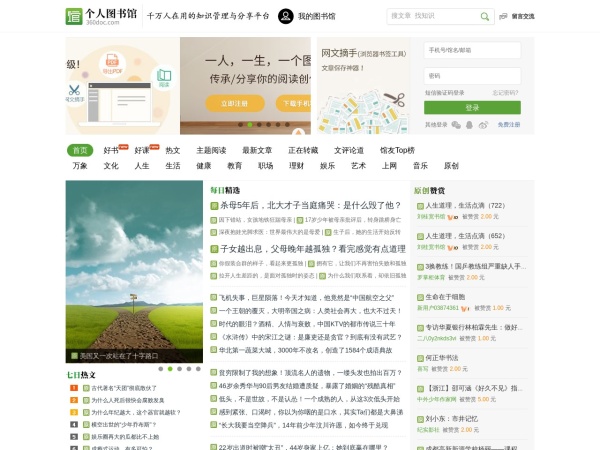
Task: Open the 忘记密码? link
Action: (505, 92)
